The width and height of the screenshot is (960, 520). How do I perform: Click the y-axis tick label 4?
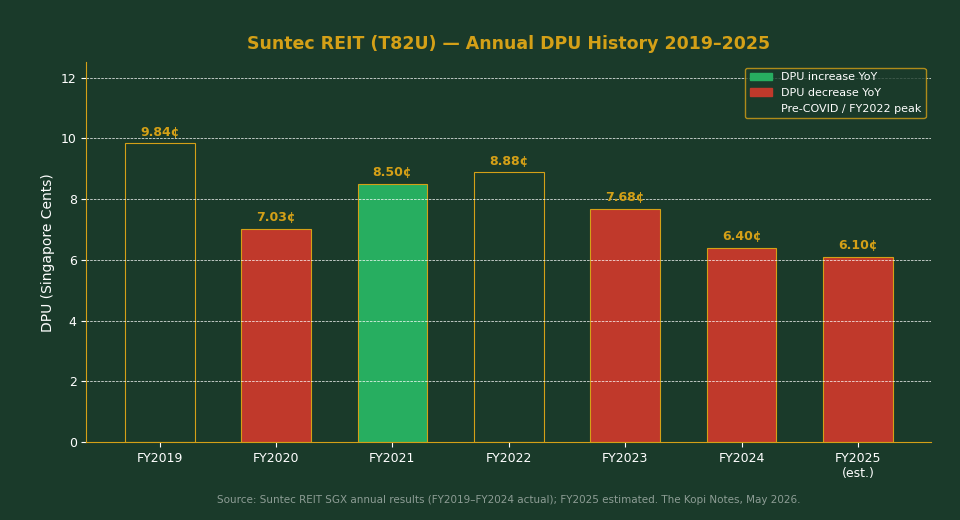pos(73,321)
